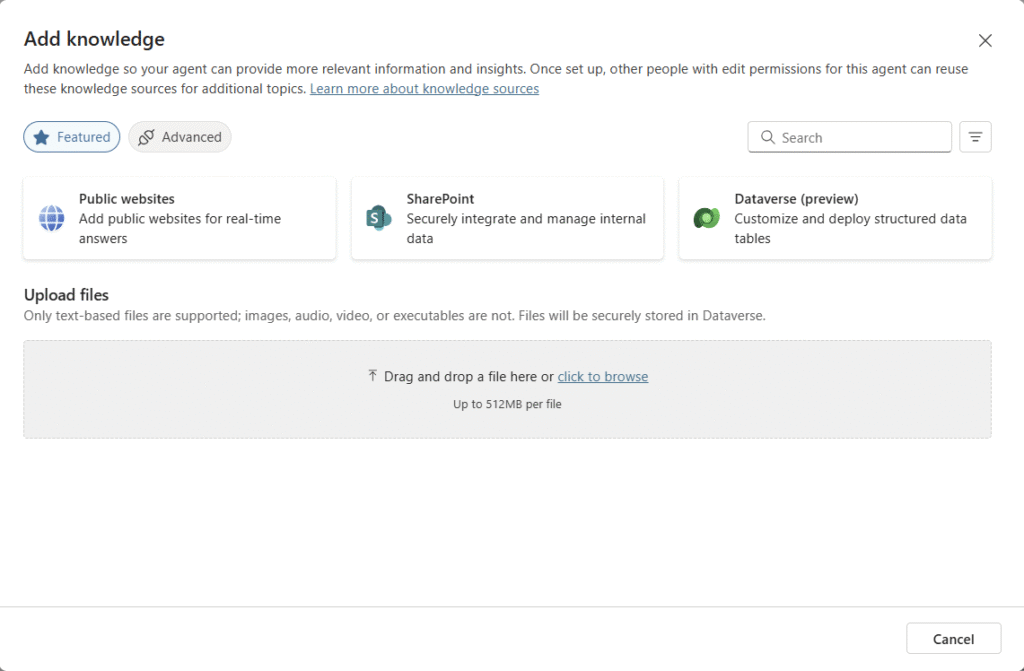Select the Featured tab
Image resolution: width=1024 pixels, height=671 pixels.
click(x=72, y=137)
